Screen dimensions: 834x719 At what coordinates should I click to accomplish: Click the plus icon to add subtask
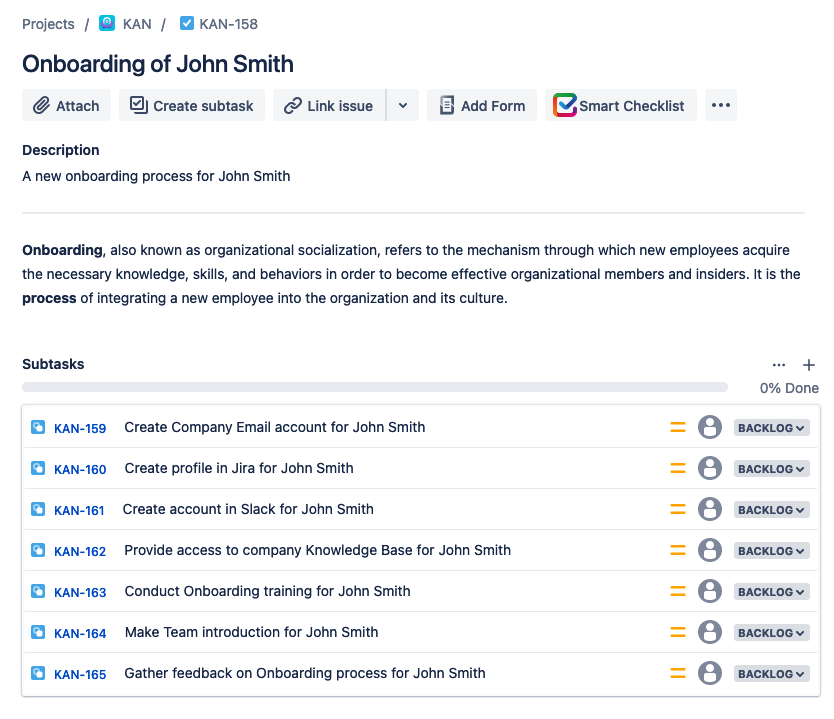click(809, 365)
